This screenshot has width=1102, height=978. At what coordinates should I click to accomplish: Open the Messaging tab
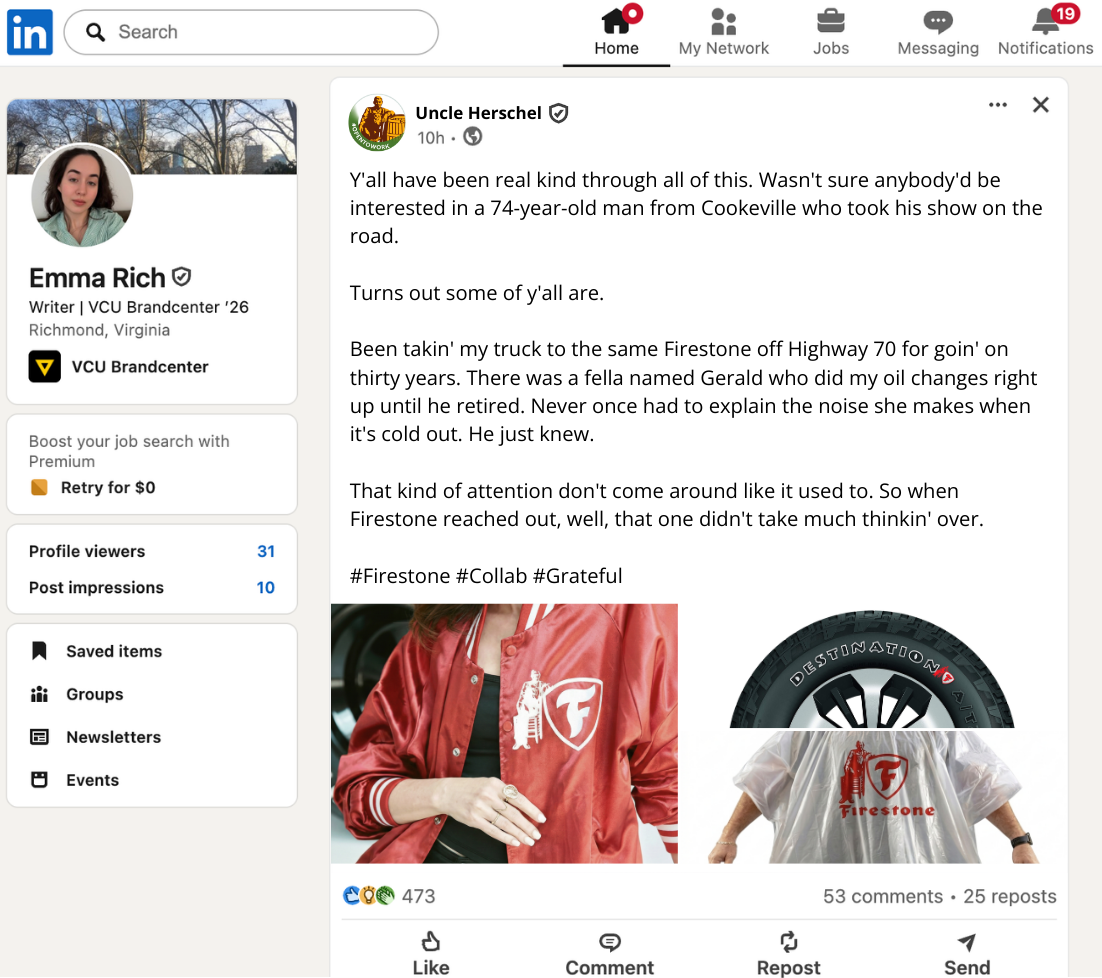[x=938, y=32]
